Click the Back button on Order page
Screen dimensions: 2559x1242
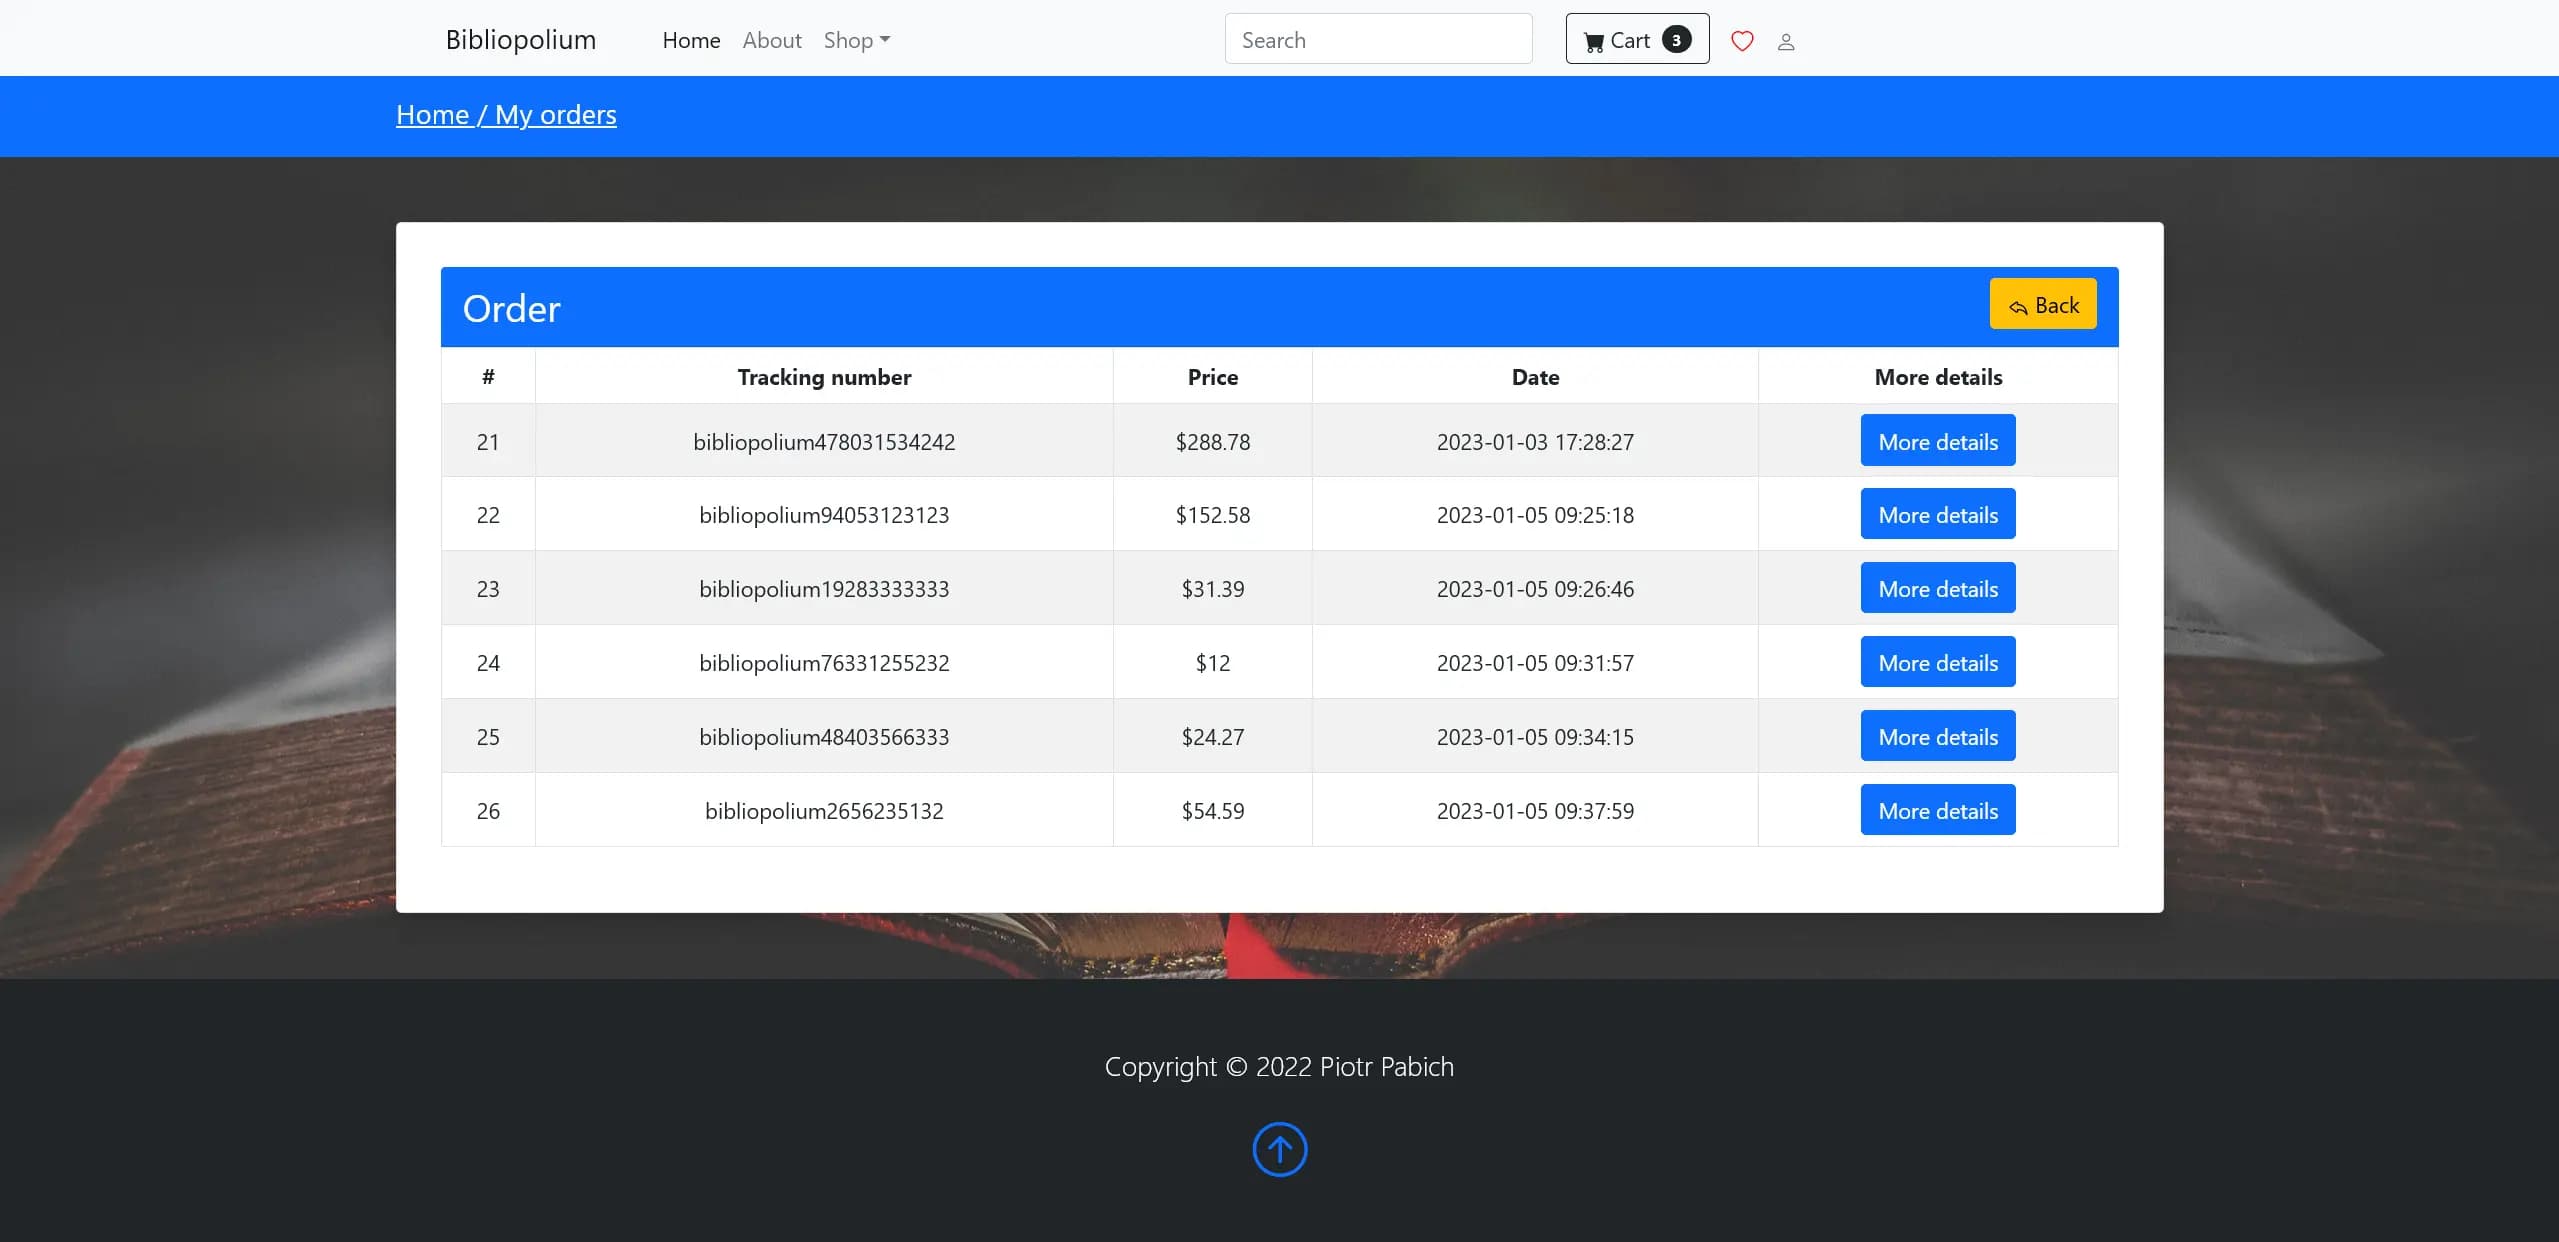click(2043, 304)
